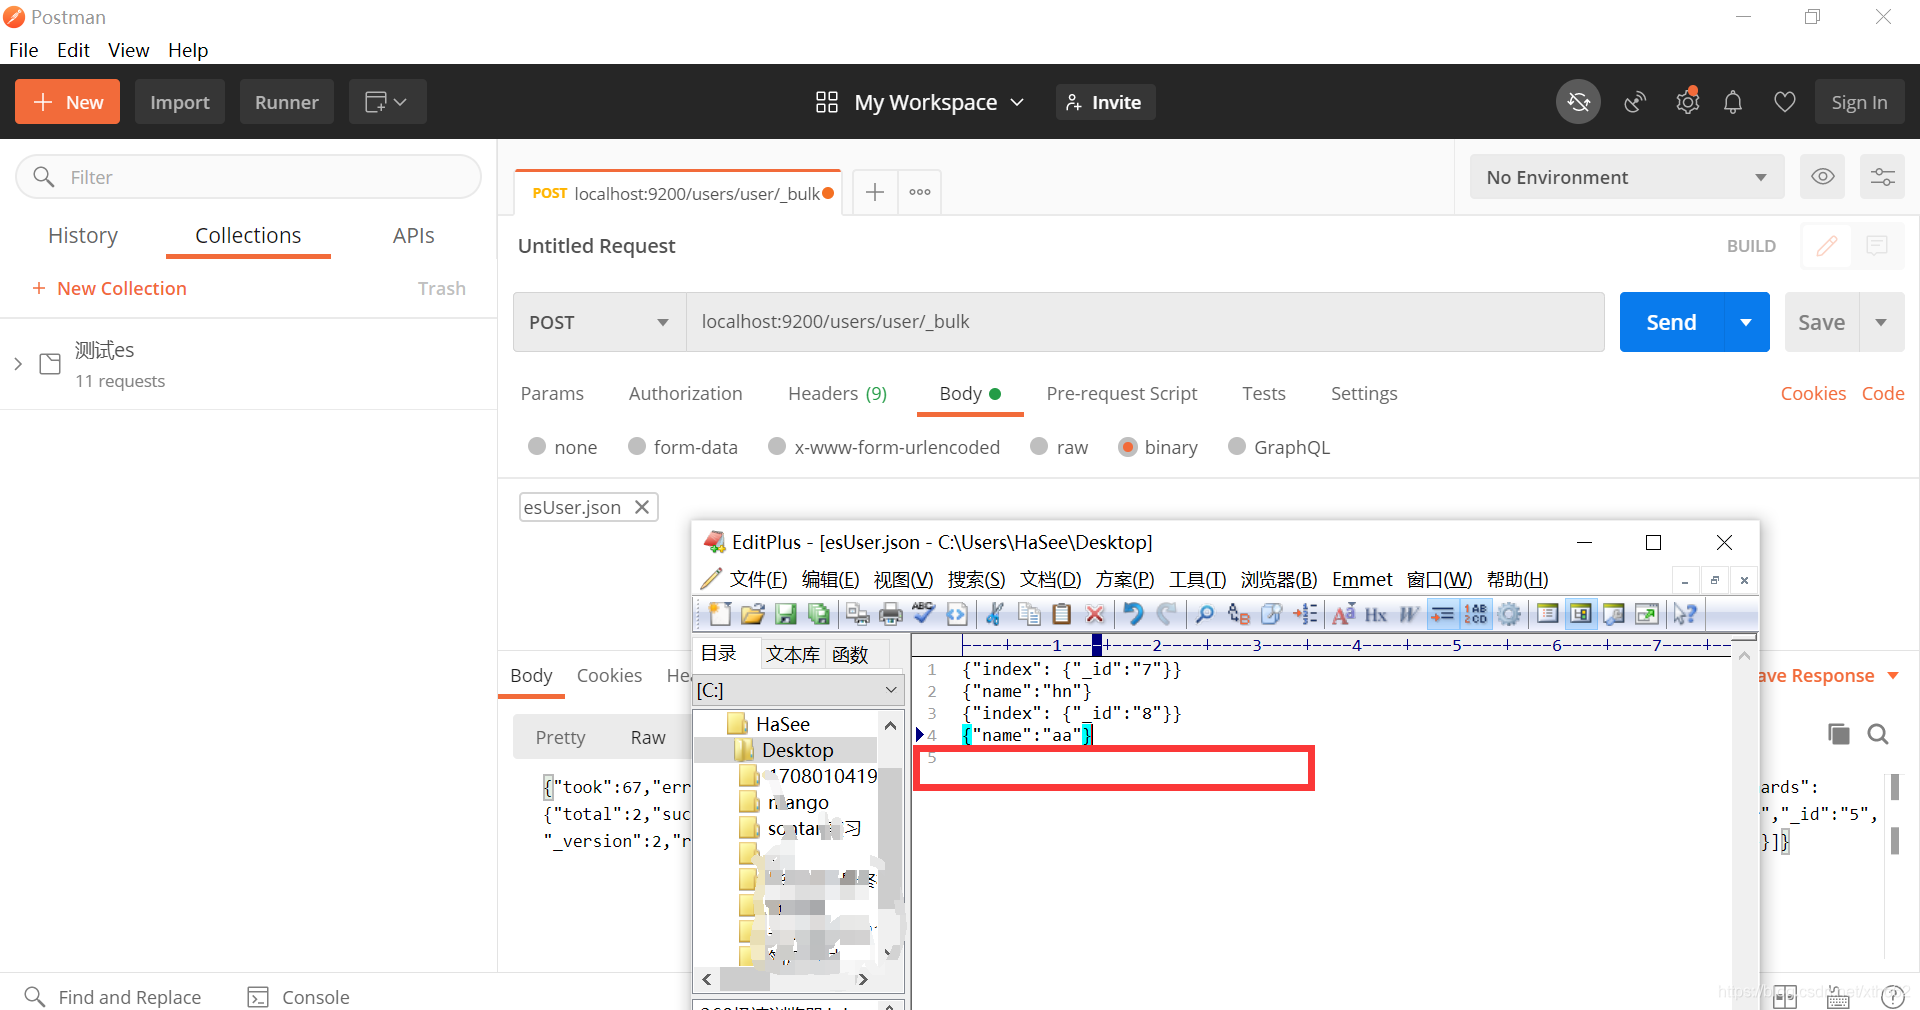Edit request description pencil icon
Screen dimensions: 1920x1010
tap(1827, 246)
